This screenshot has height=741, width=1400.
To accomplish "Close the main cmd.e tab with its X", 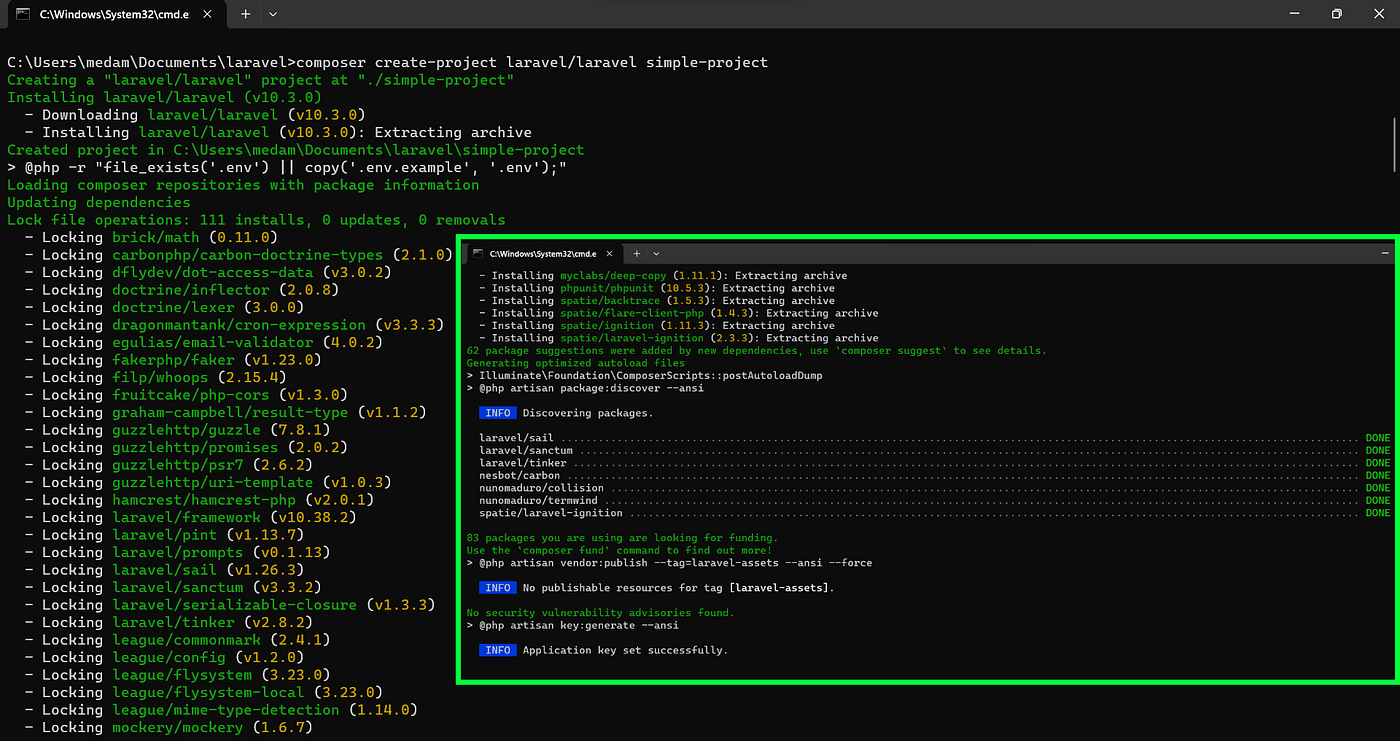I will coord(208,14).
